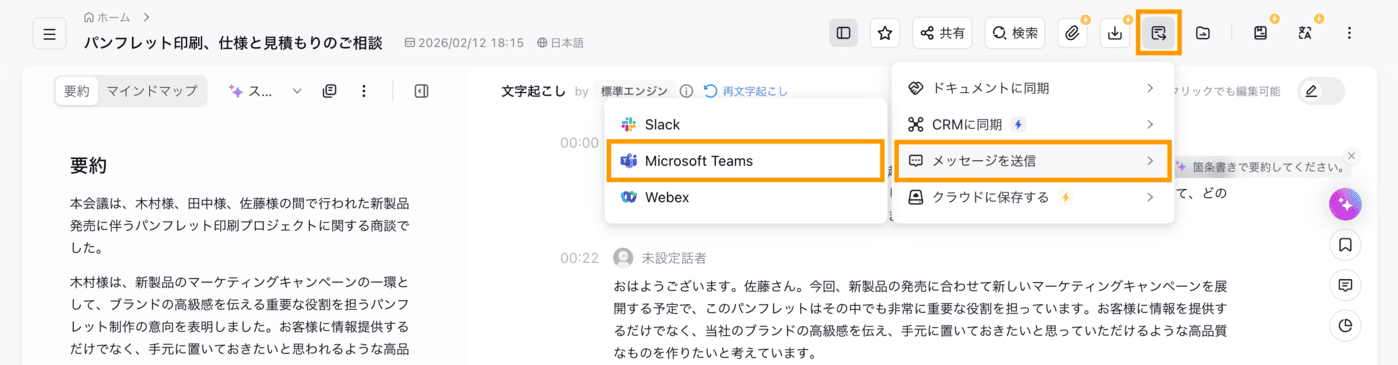This screenshot has height=365, width=1398.
Task: Open クラウドに保存する menu item
Action: click(1032, 197)
